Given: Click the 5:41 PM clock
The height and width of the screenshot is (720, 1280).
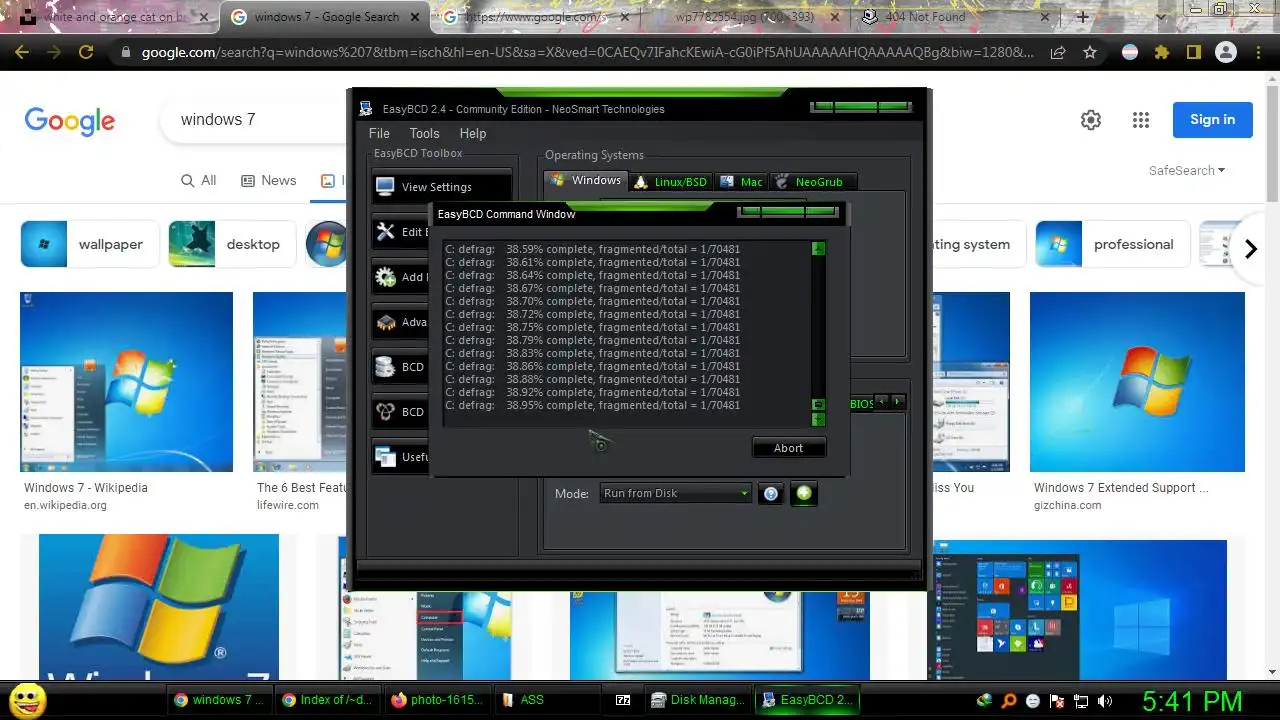Looking at the screenshot, I should pyautogui.click(x=1191, y=700).
